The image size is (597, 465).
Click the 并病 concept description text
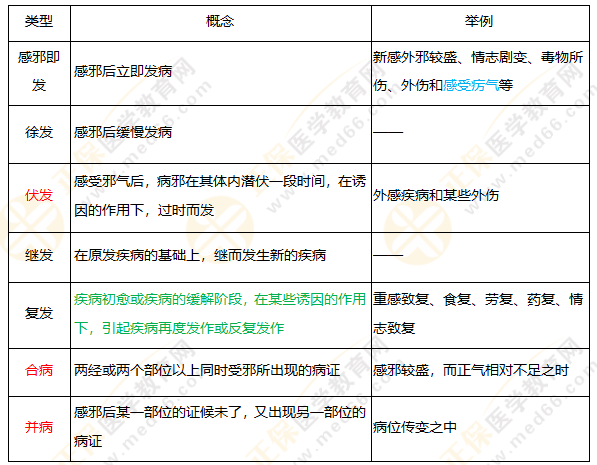[x=220, y=427]
